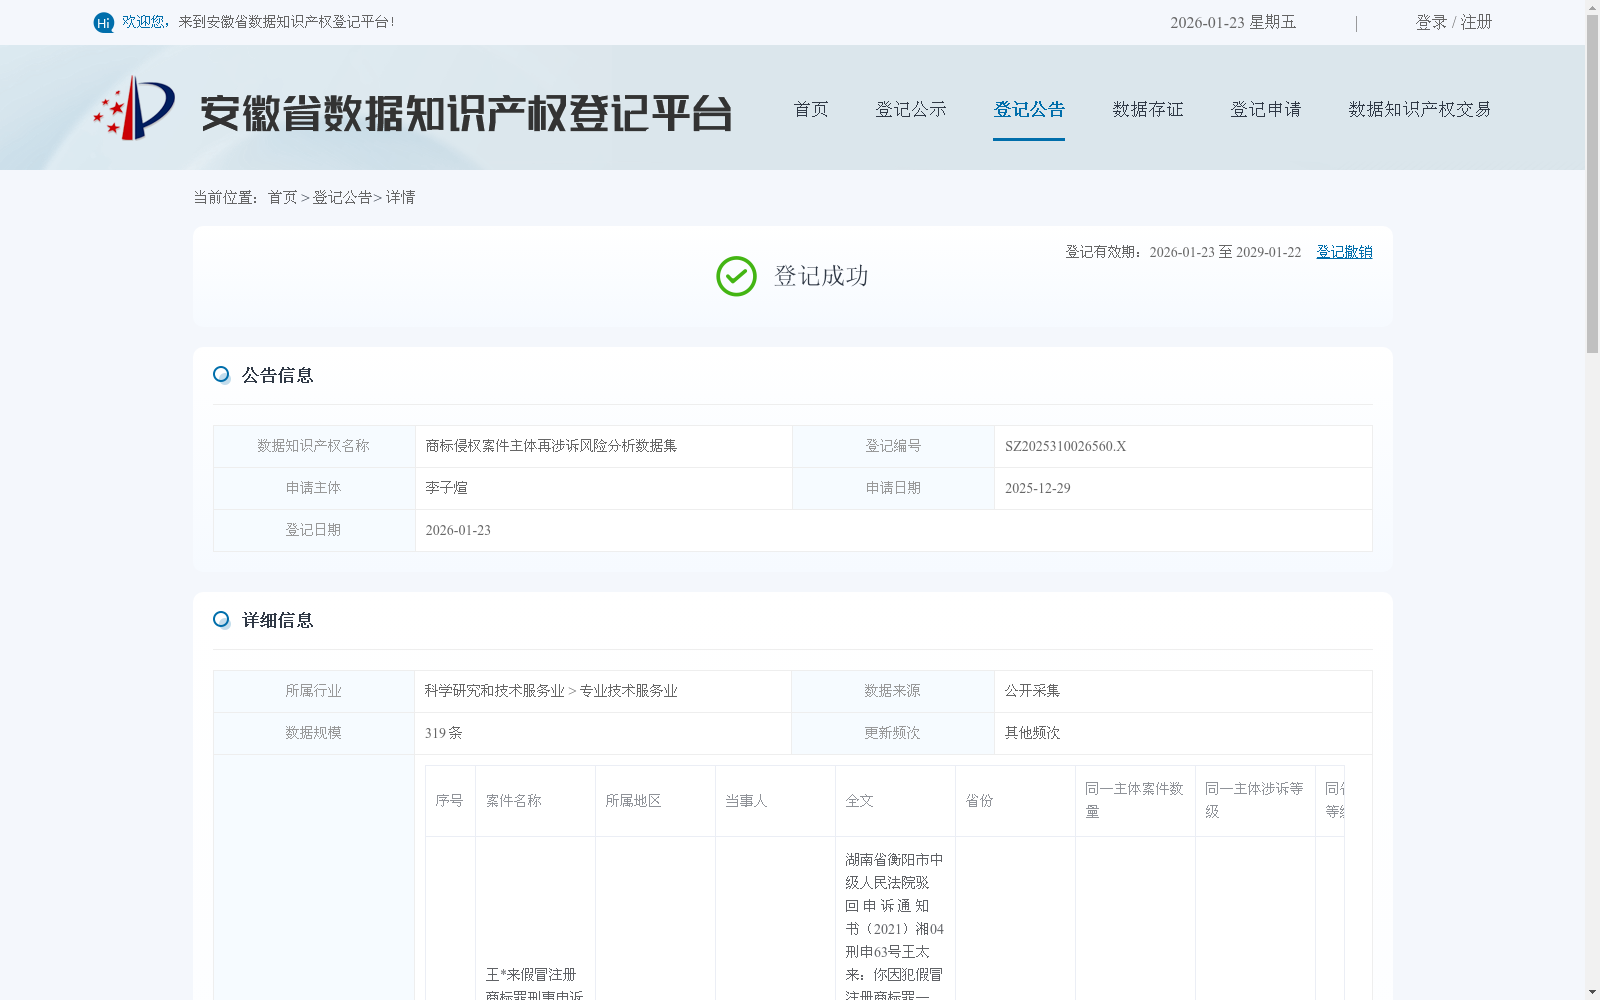
Task: Click 登记公告 in the breadcrumb
Action: (x=342, y=198)
